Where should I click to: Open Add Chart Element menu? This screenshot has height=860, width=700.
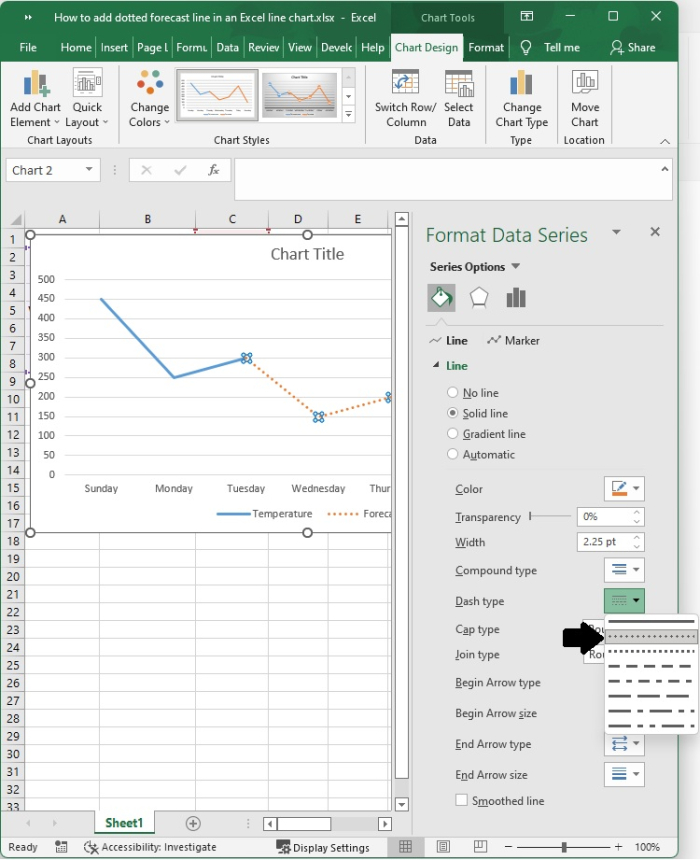pos(35,99)
